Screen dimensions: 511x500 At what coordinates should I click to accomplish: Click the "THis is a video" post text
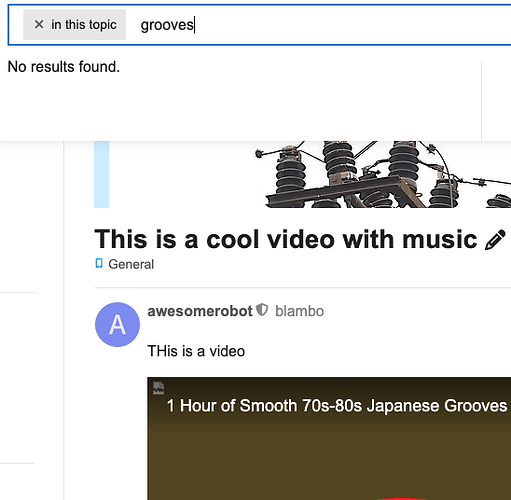coord(196,351)
